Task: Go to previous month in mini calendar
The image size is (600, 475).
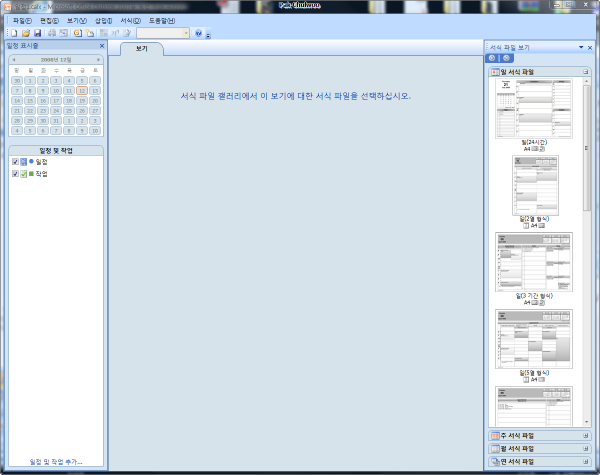Action: click(x=14, y=60)
